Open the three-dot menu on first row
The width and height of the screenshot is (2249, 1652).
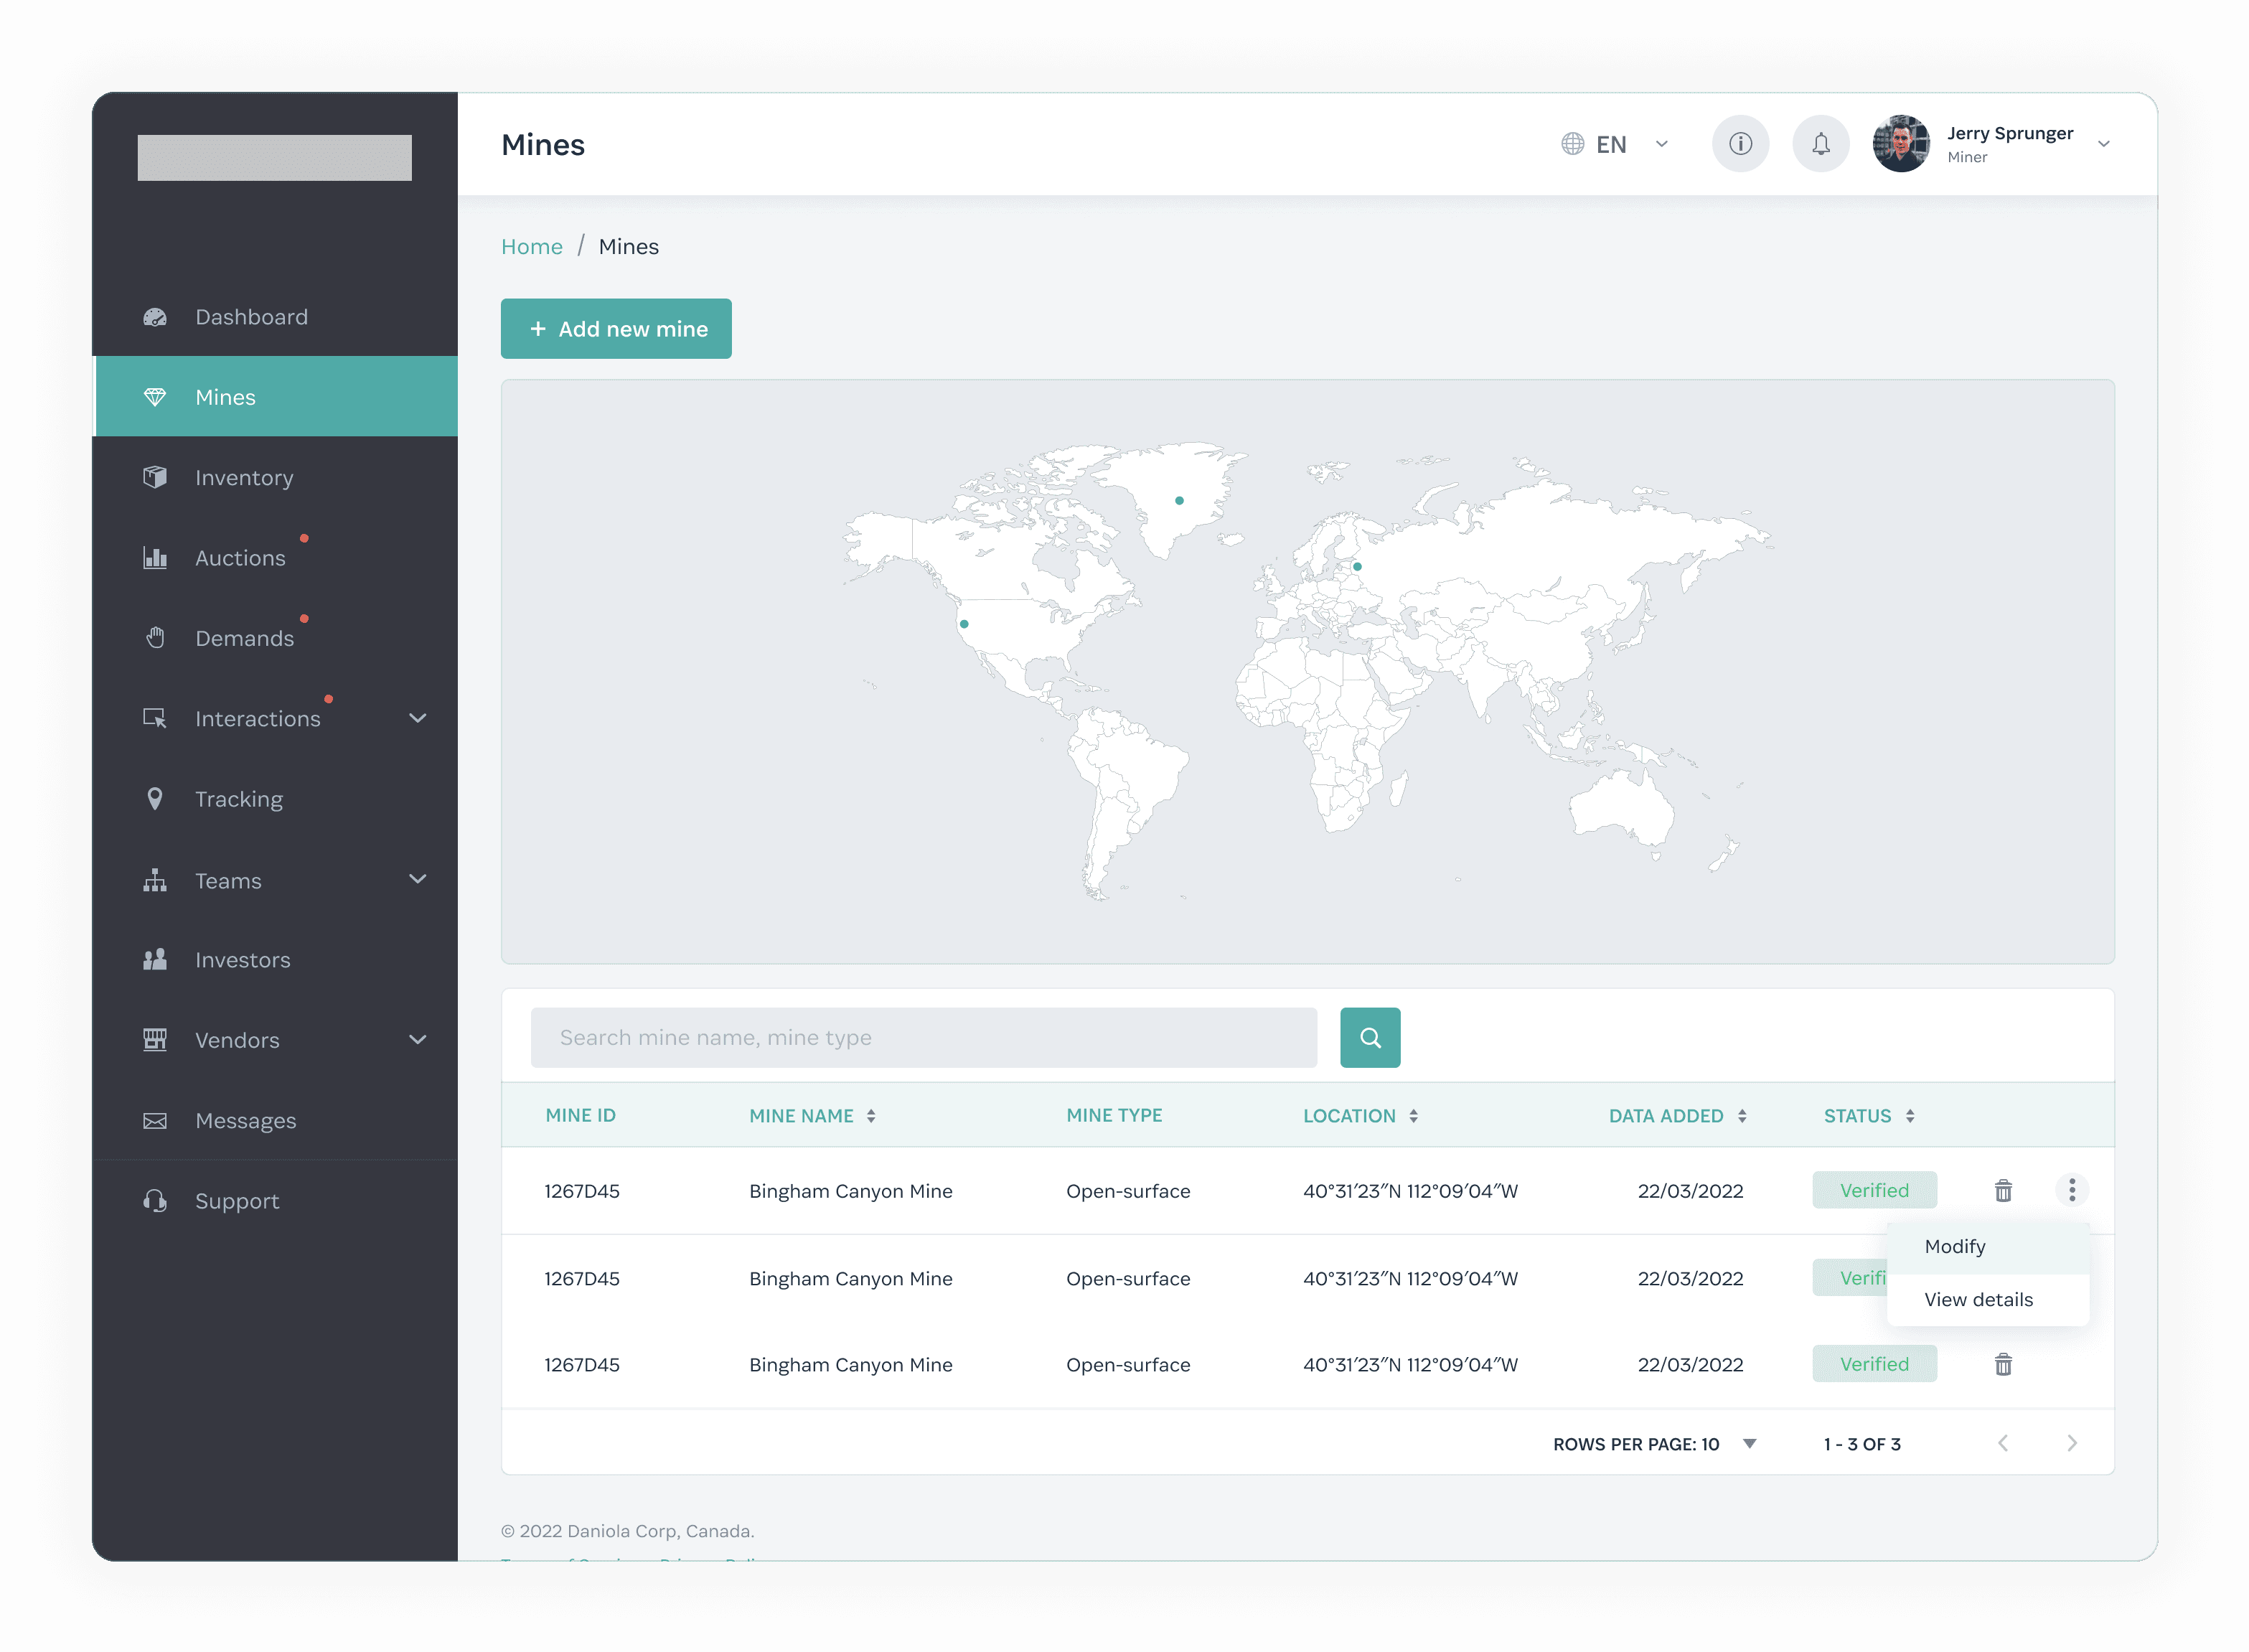(2071, 1189)
